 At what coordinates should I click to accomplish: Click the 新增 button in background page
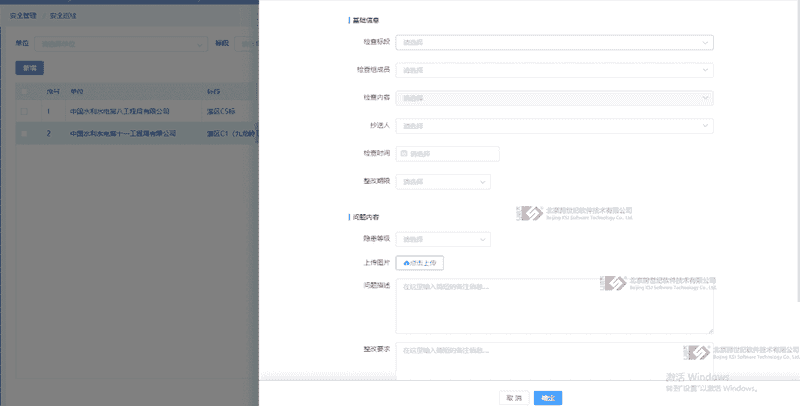coord(30,68)
